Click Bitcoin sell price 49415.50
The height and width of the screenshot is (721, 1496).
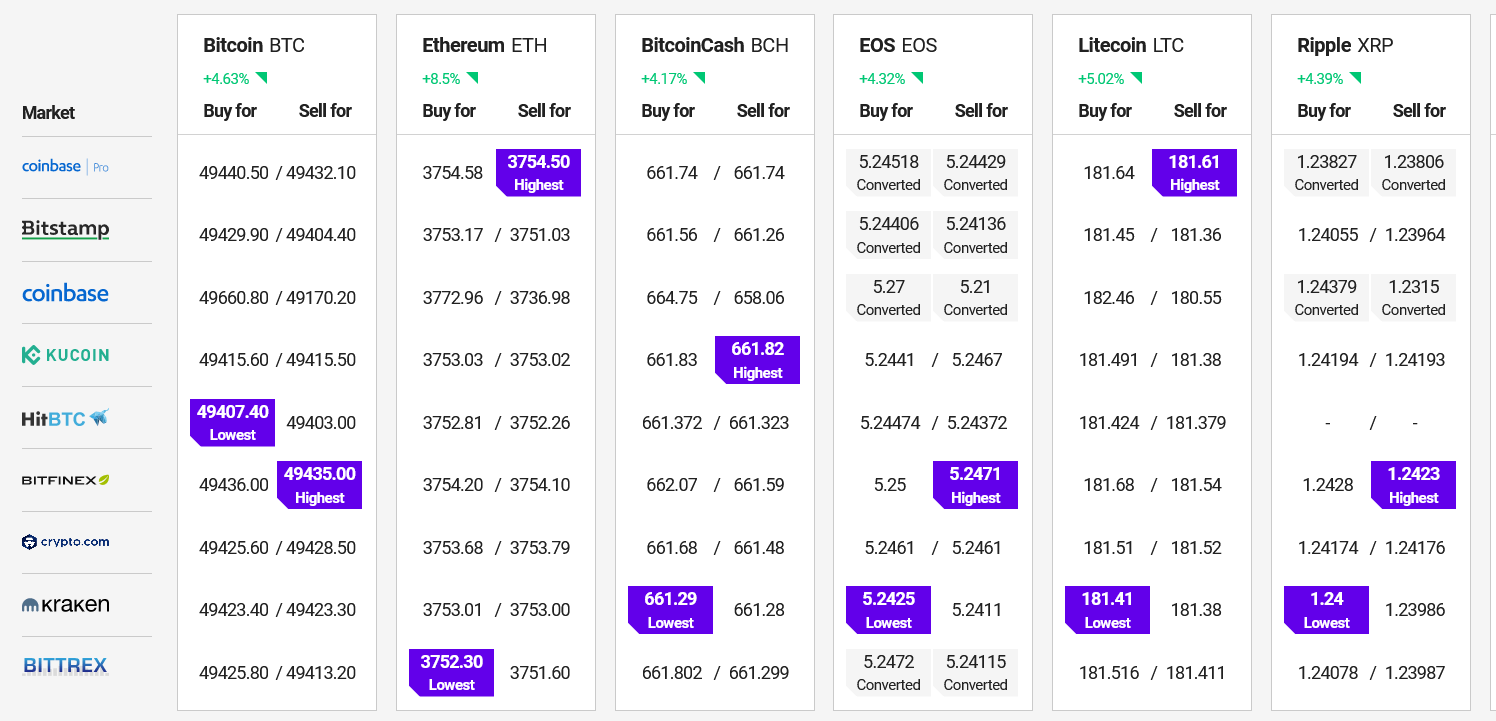321,360
